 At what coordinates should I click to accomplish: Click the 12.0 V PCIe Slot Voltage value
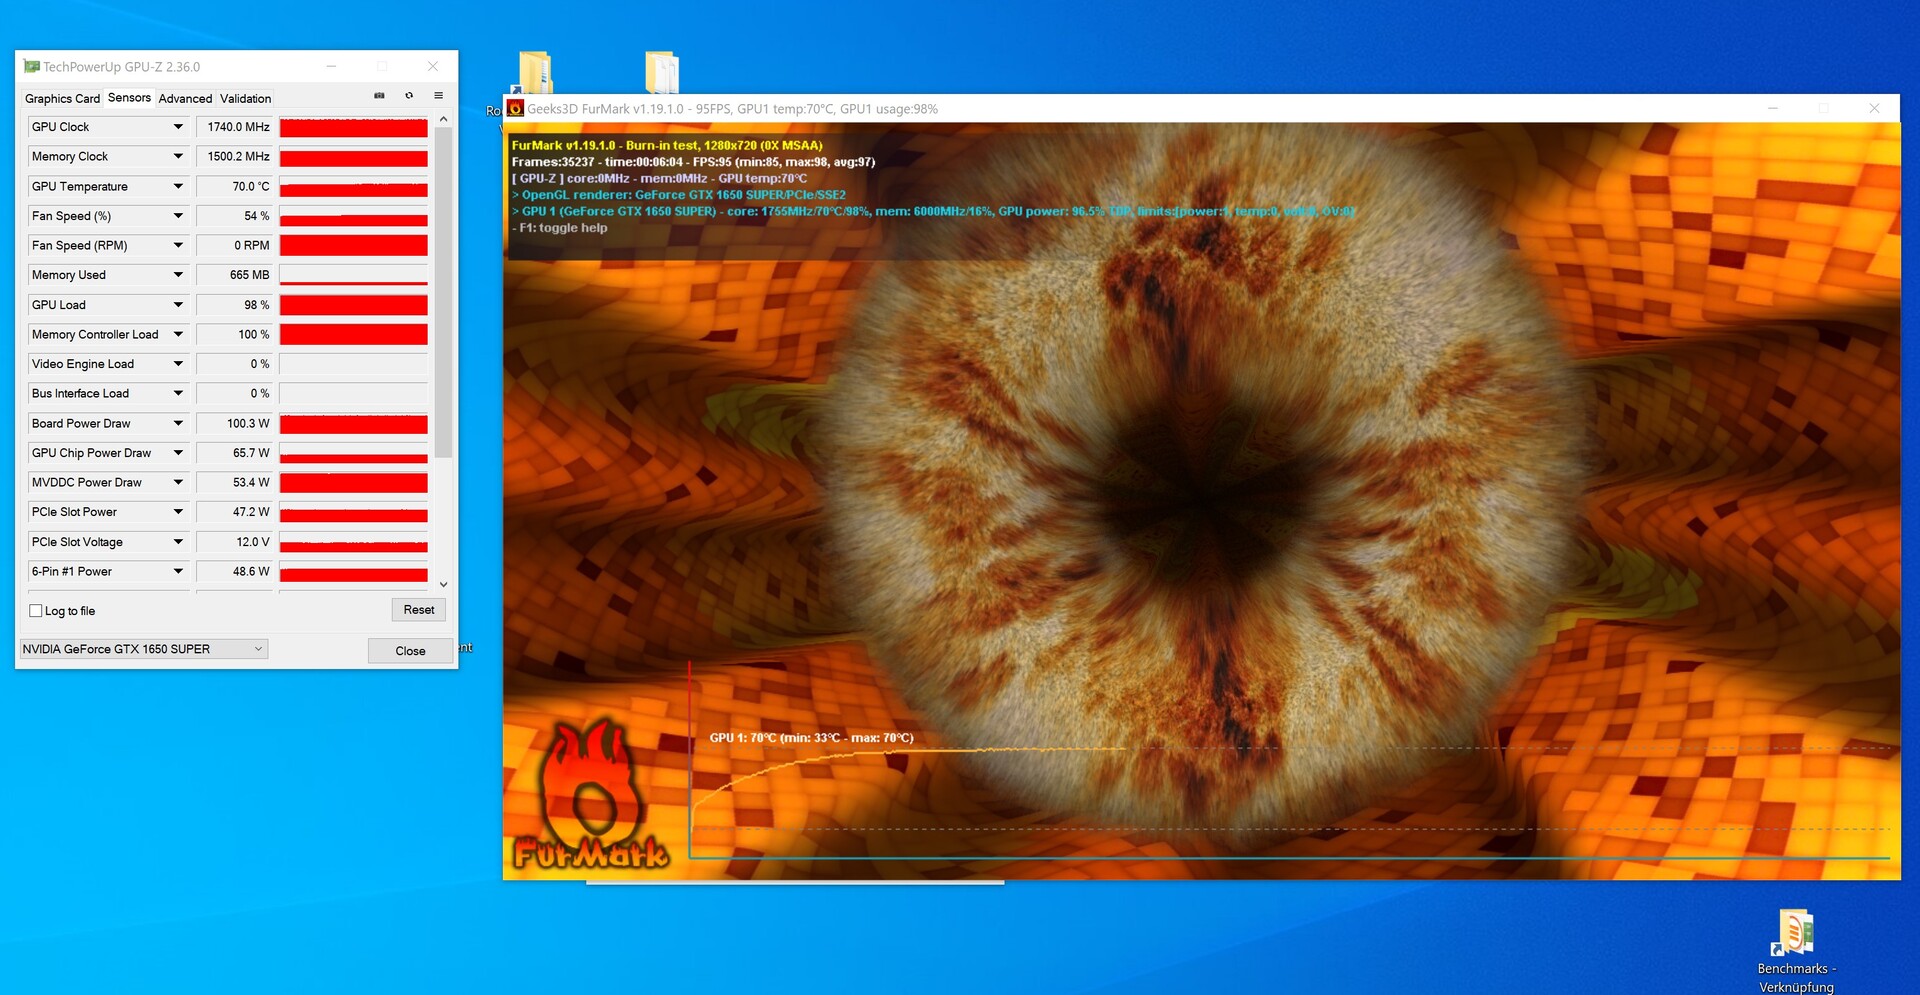click(234, 542)
